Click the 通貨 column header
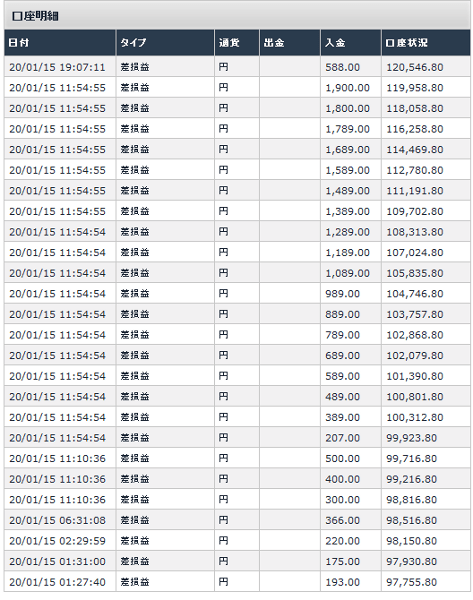 click(237, 42)
